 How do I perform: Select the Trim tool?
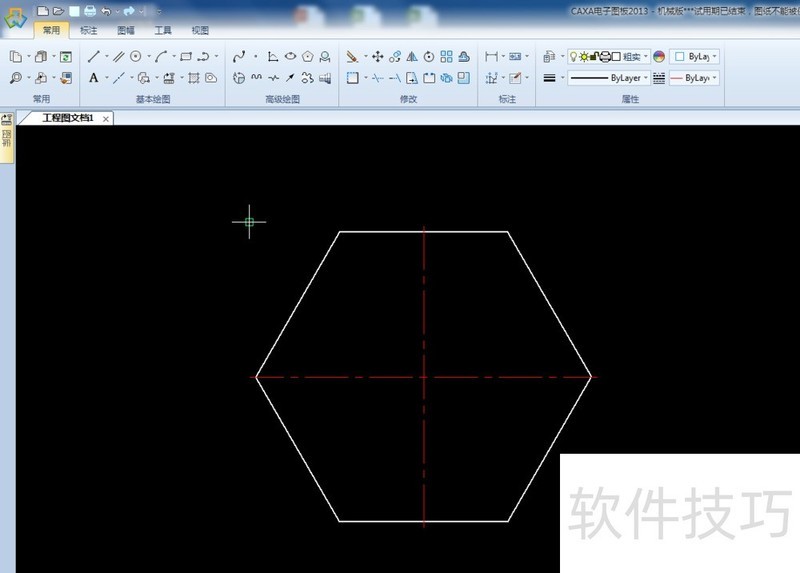pos(378,78)
